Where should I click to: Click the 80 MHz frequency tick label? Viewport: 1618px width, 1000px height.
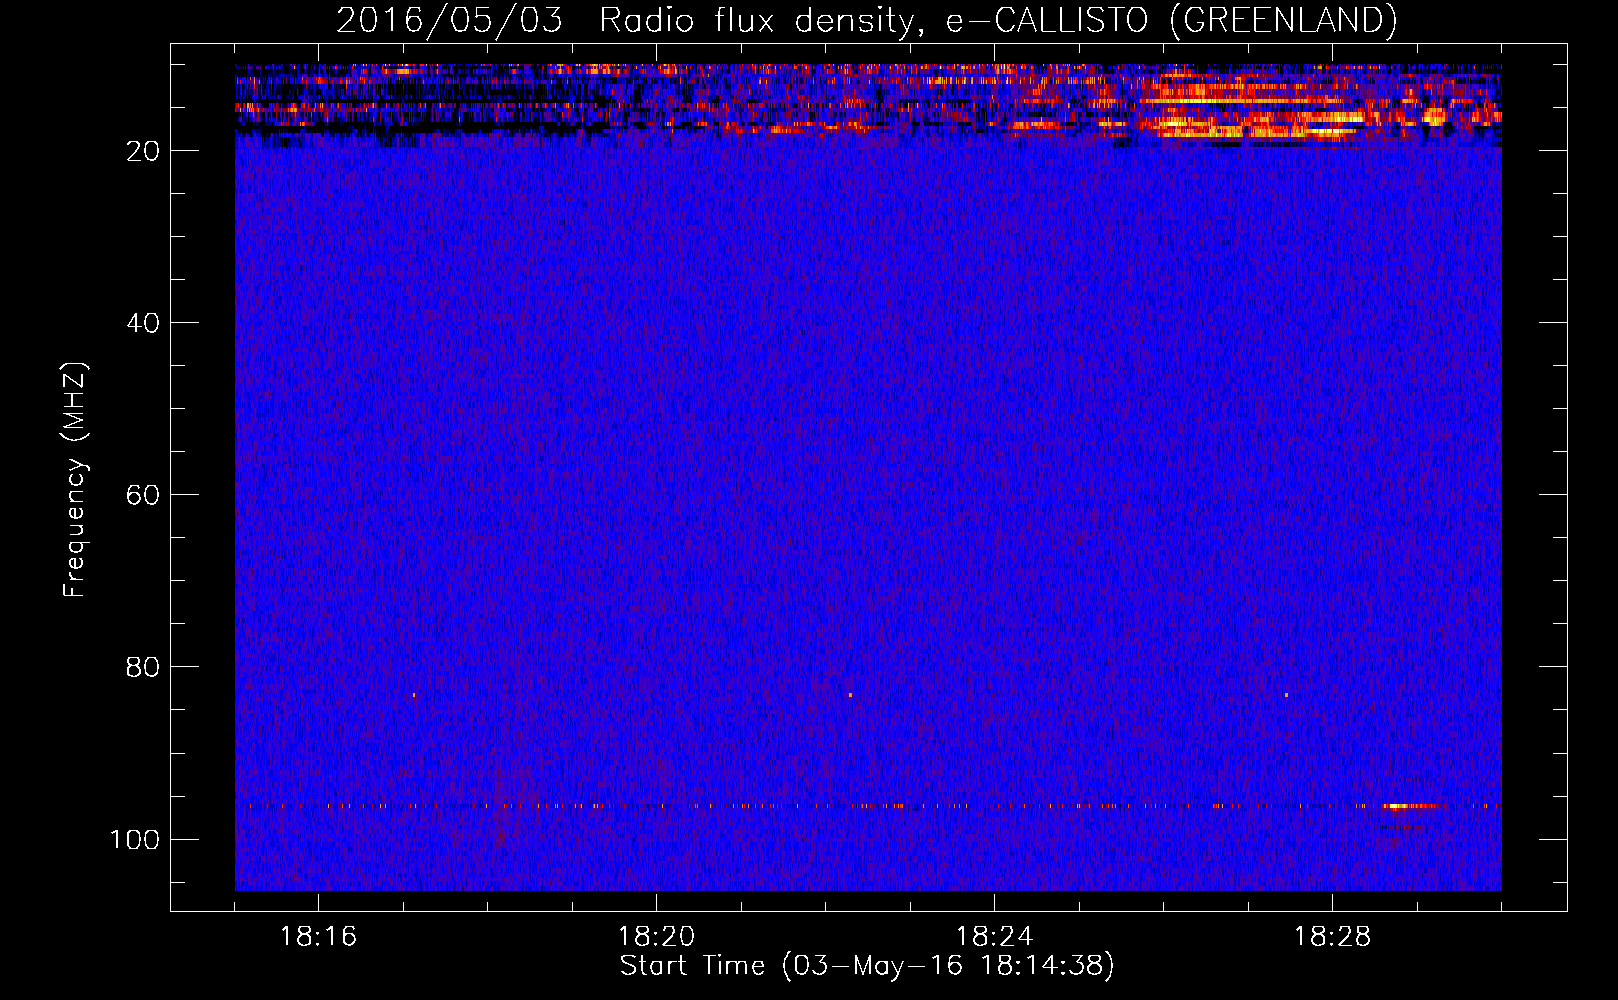pos(143,667)
